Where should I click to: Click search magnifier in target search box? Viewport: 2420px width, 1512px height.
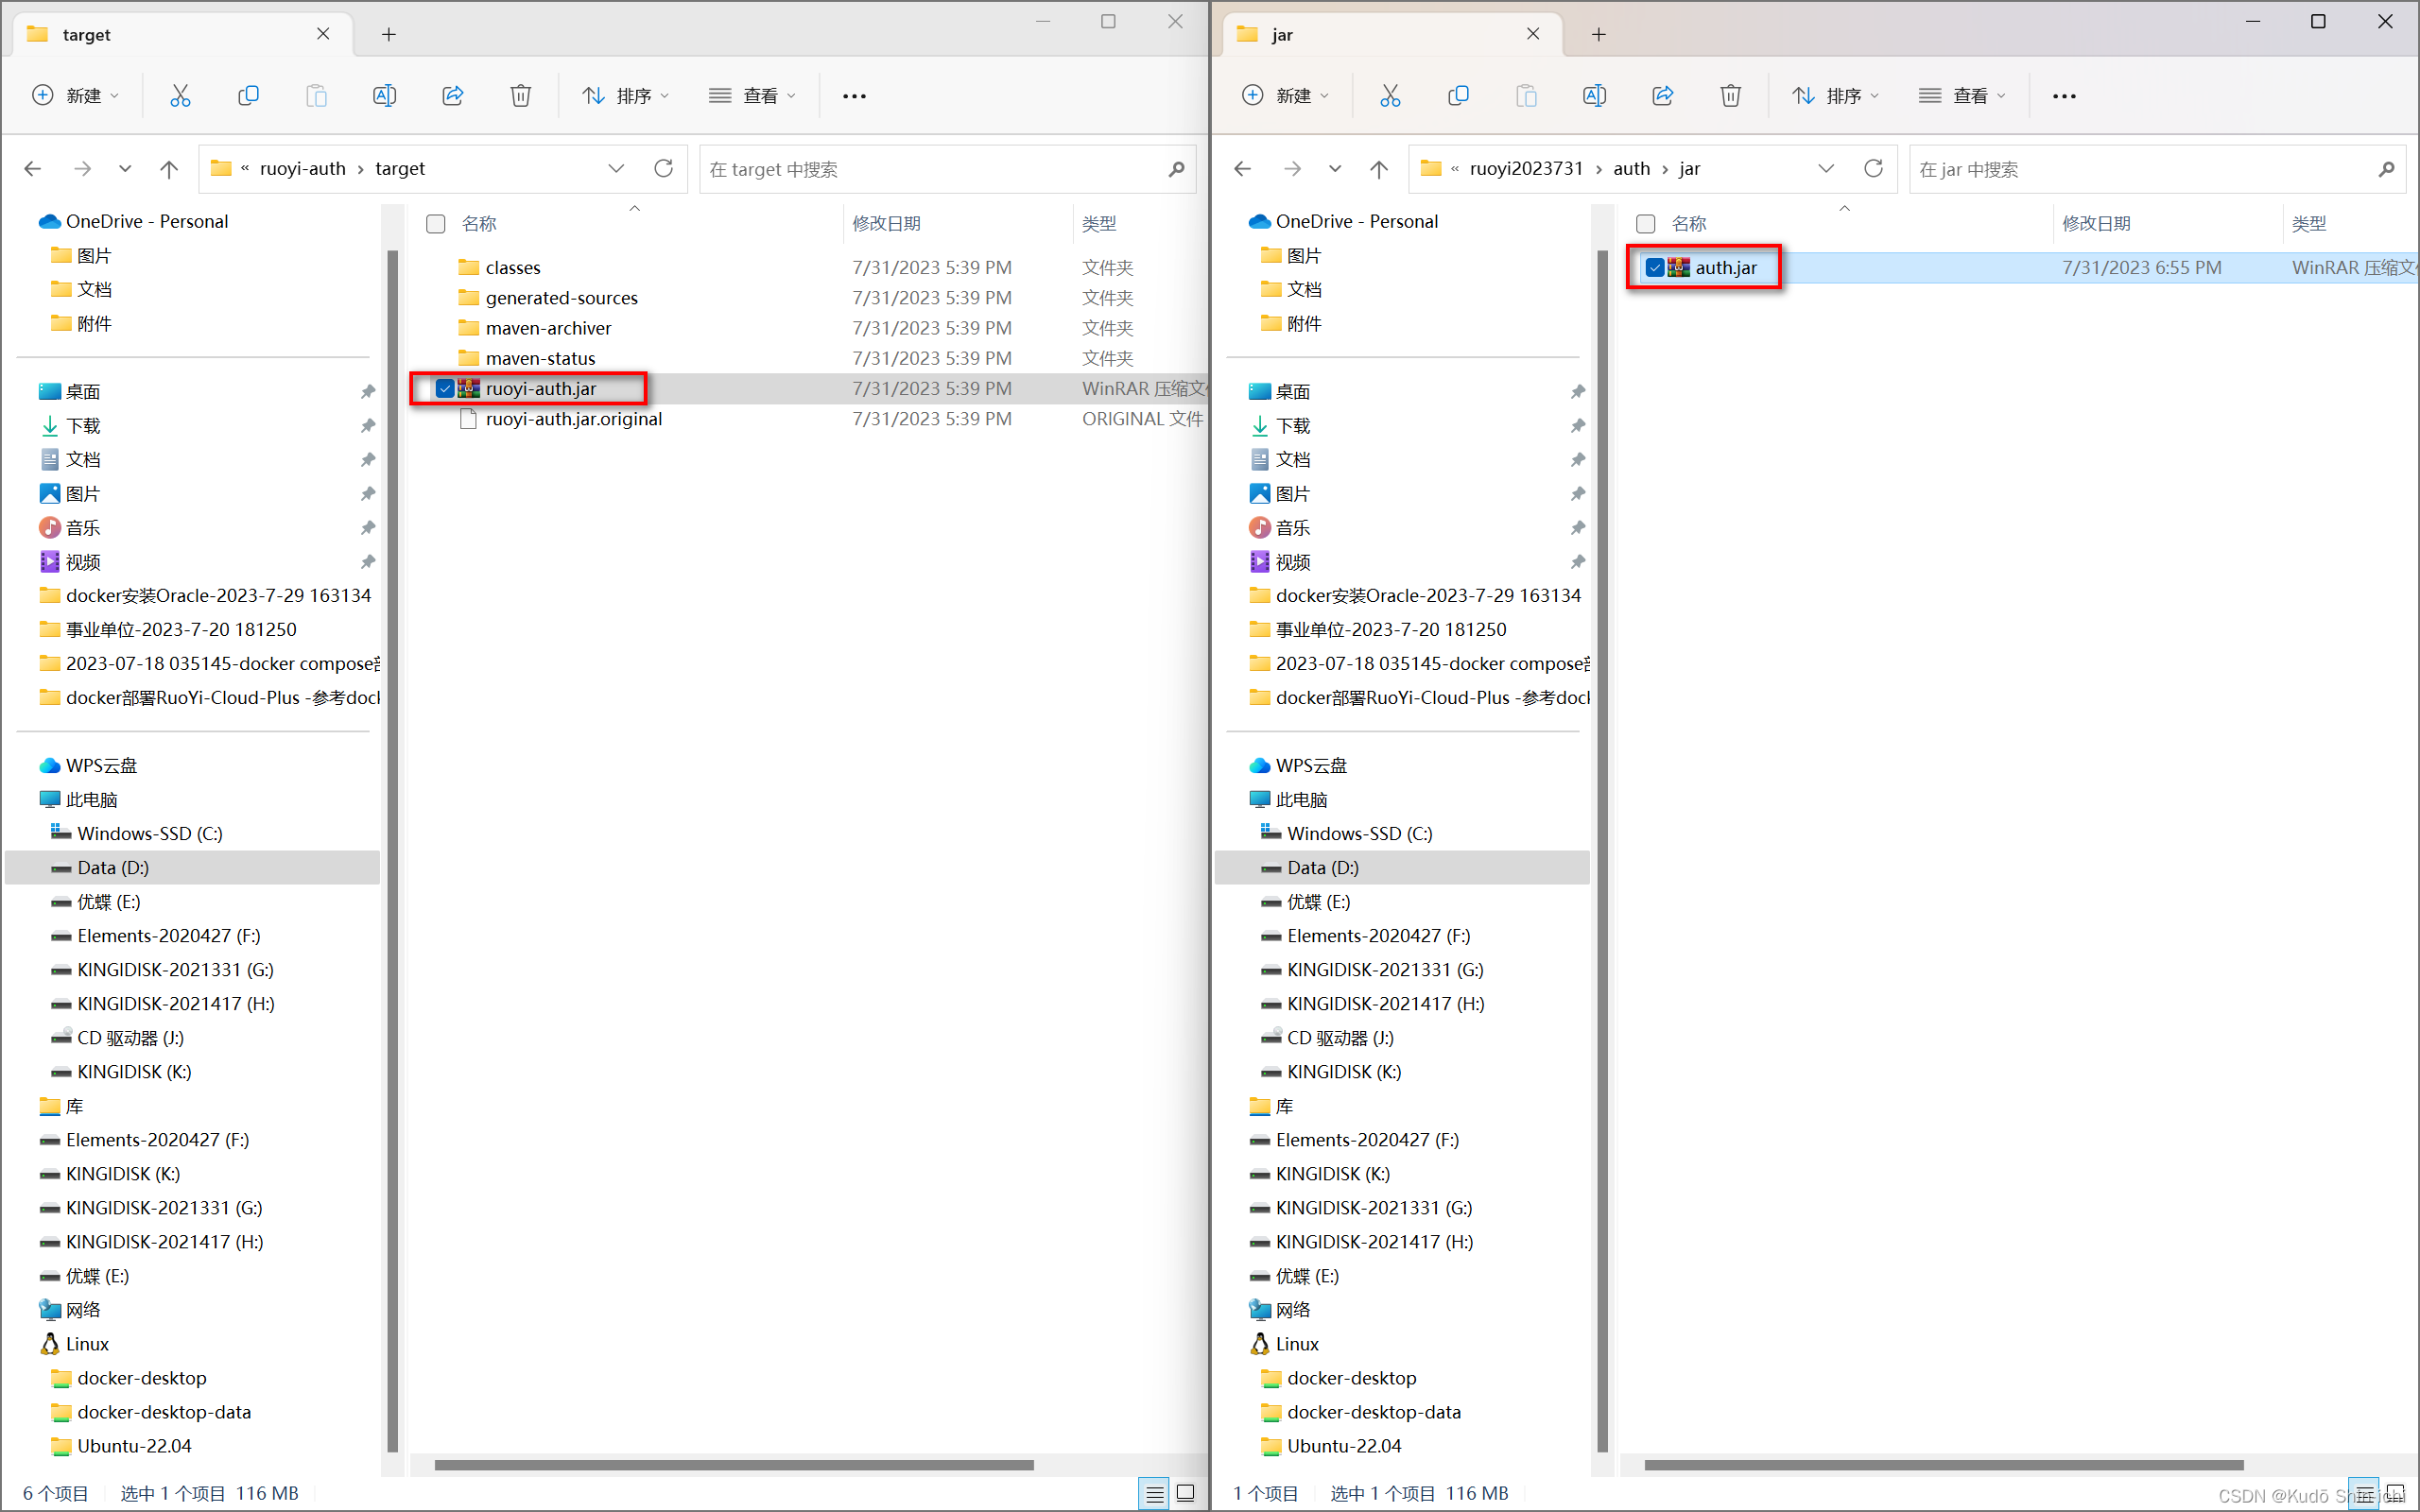1176,169
